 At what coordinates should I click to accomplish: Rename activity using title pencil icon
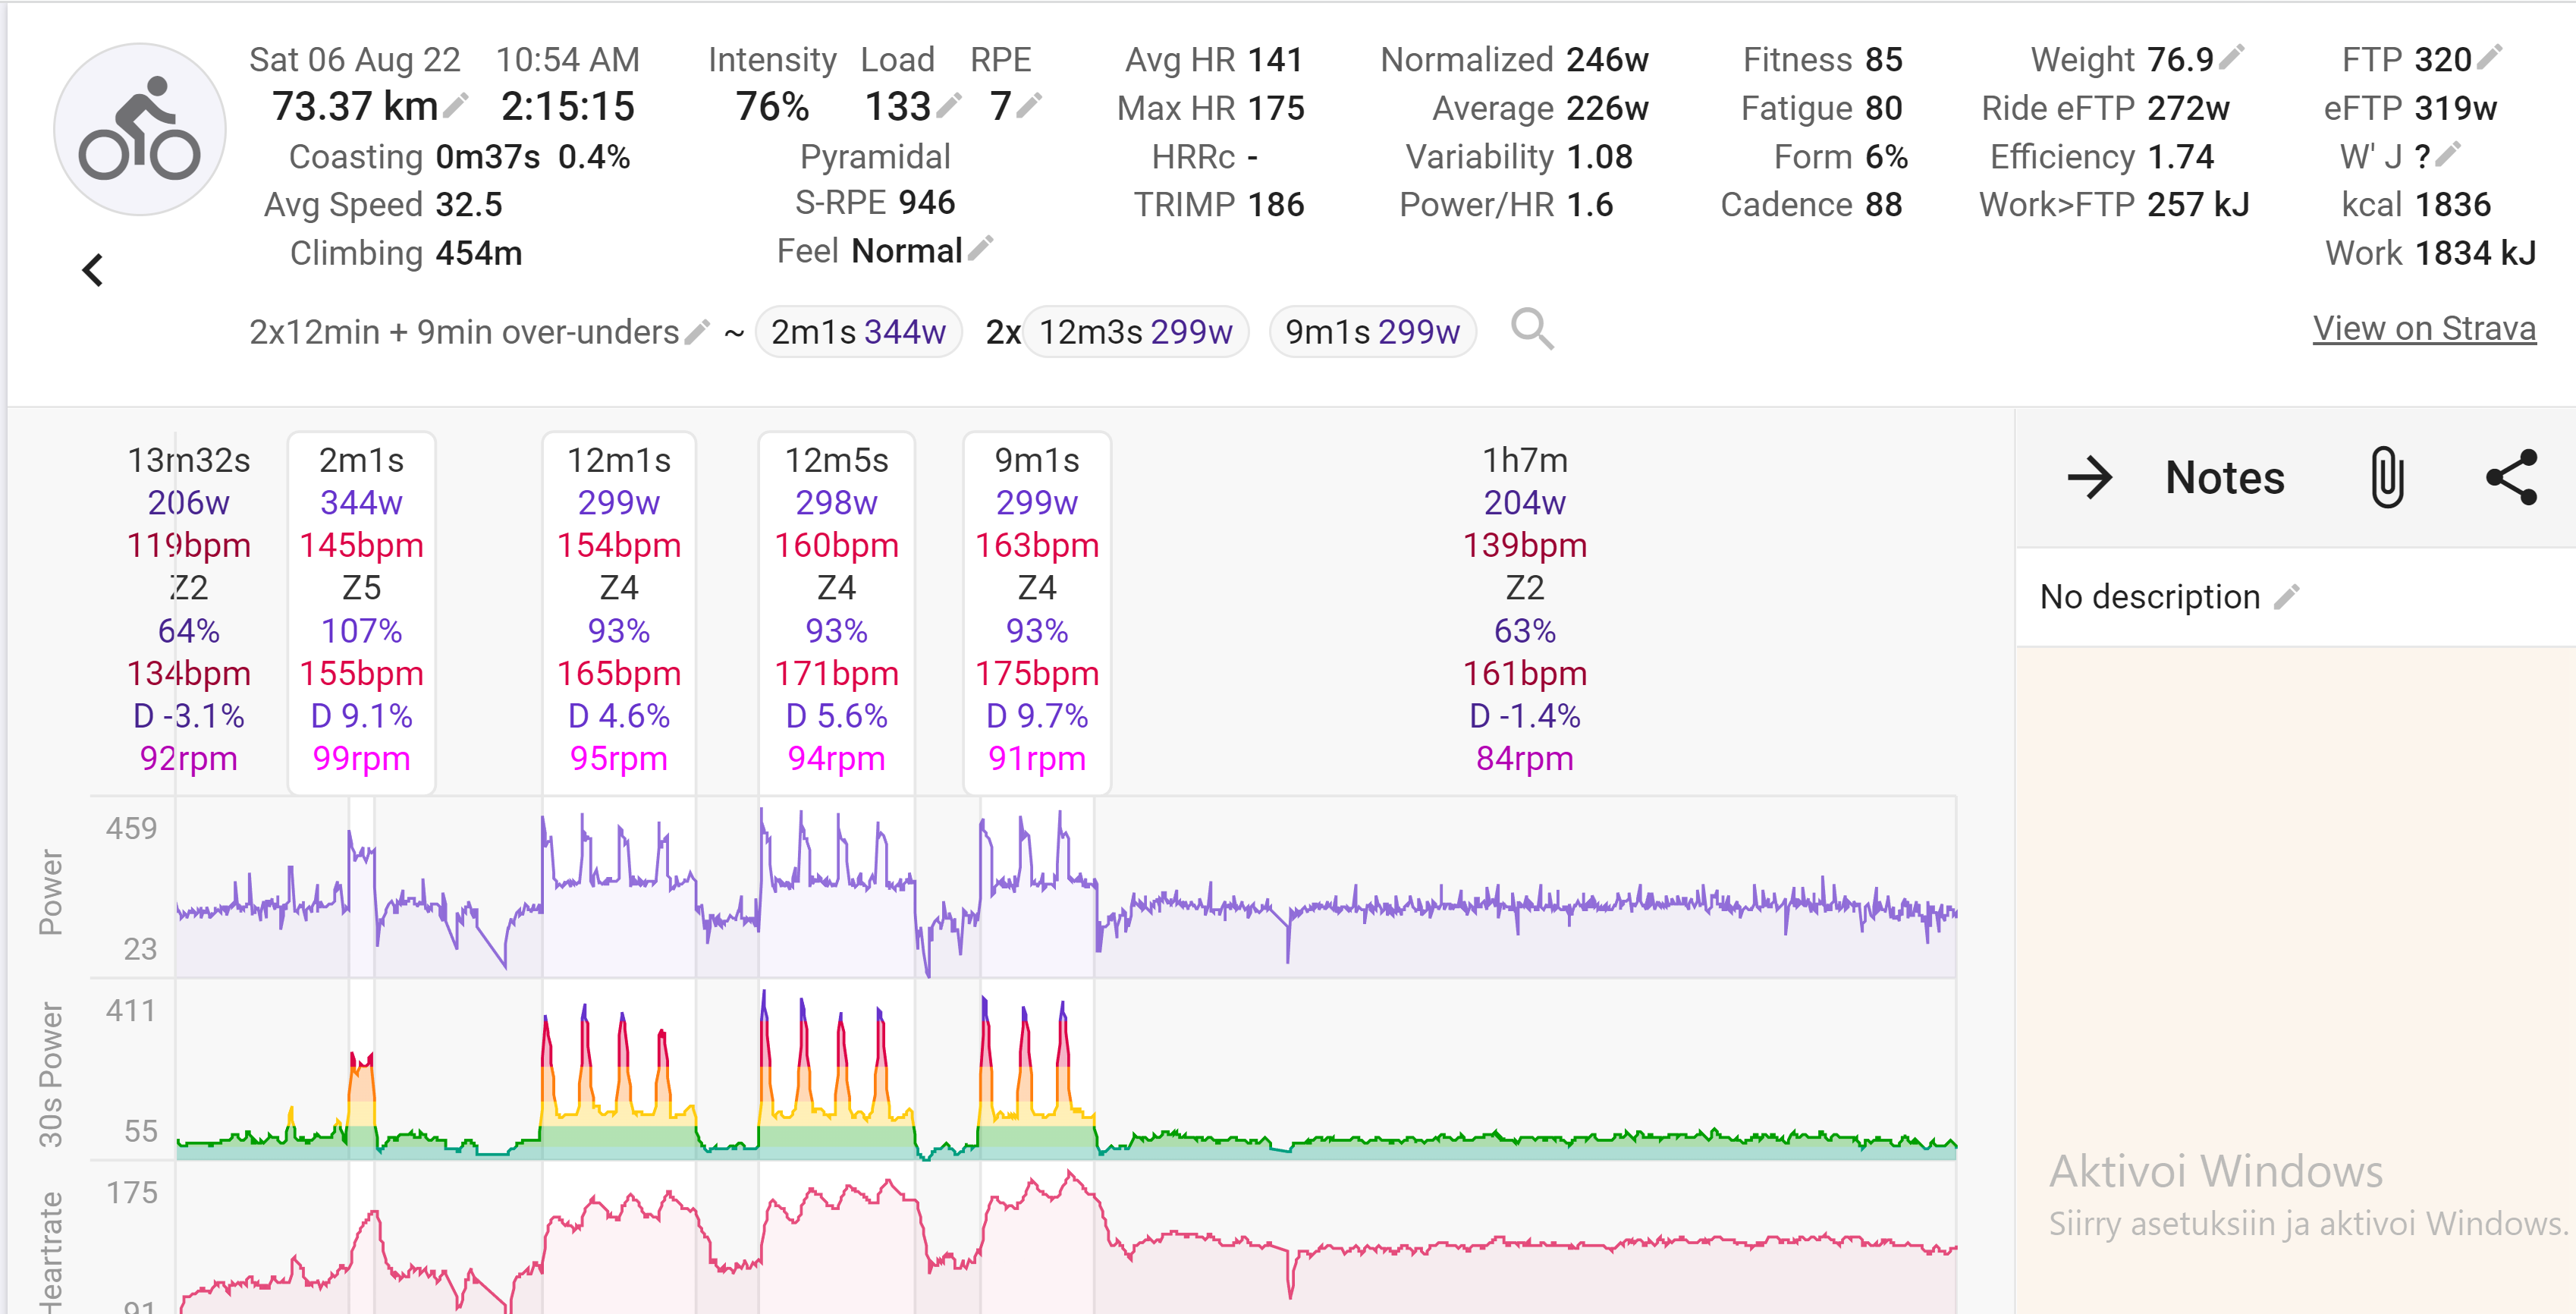point(697,331)
